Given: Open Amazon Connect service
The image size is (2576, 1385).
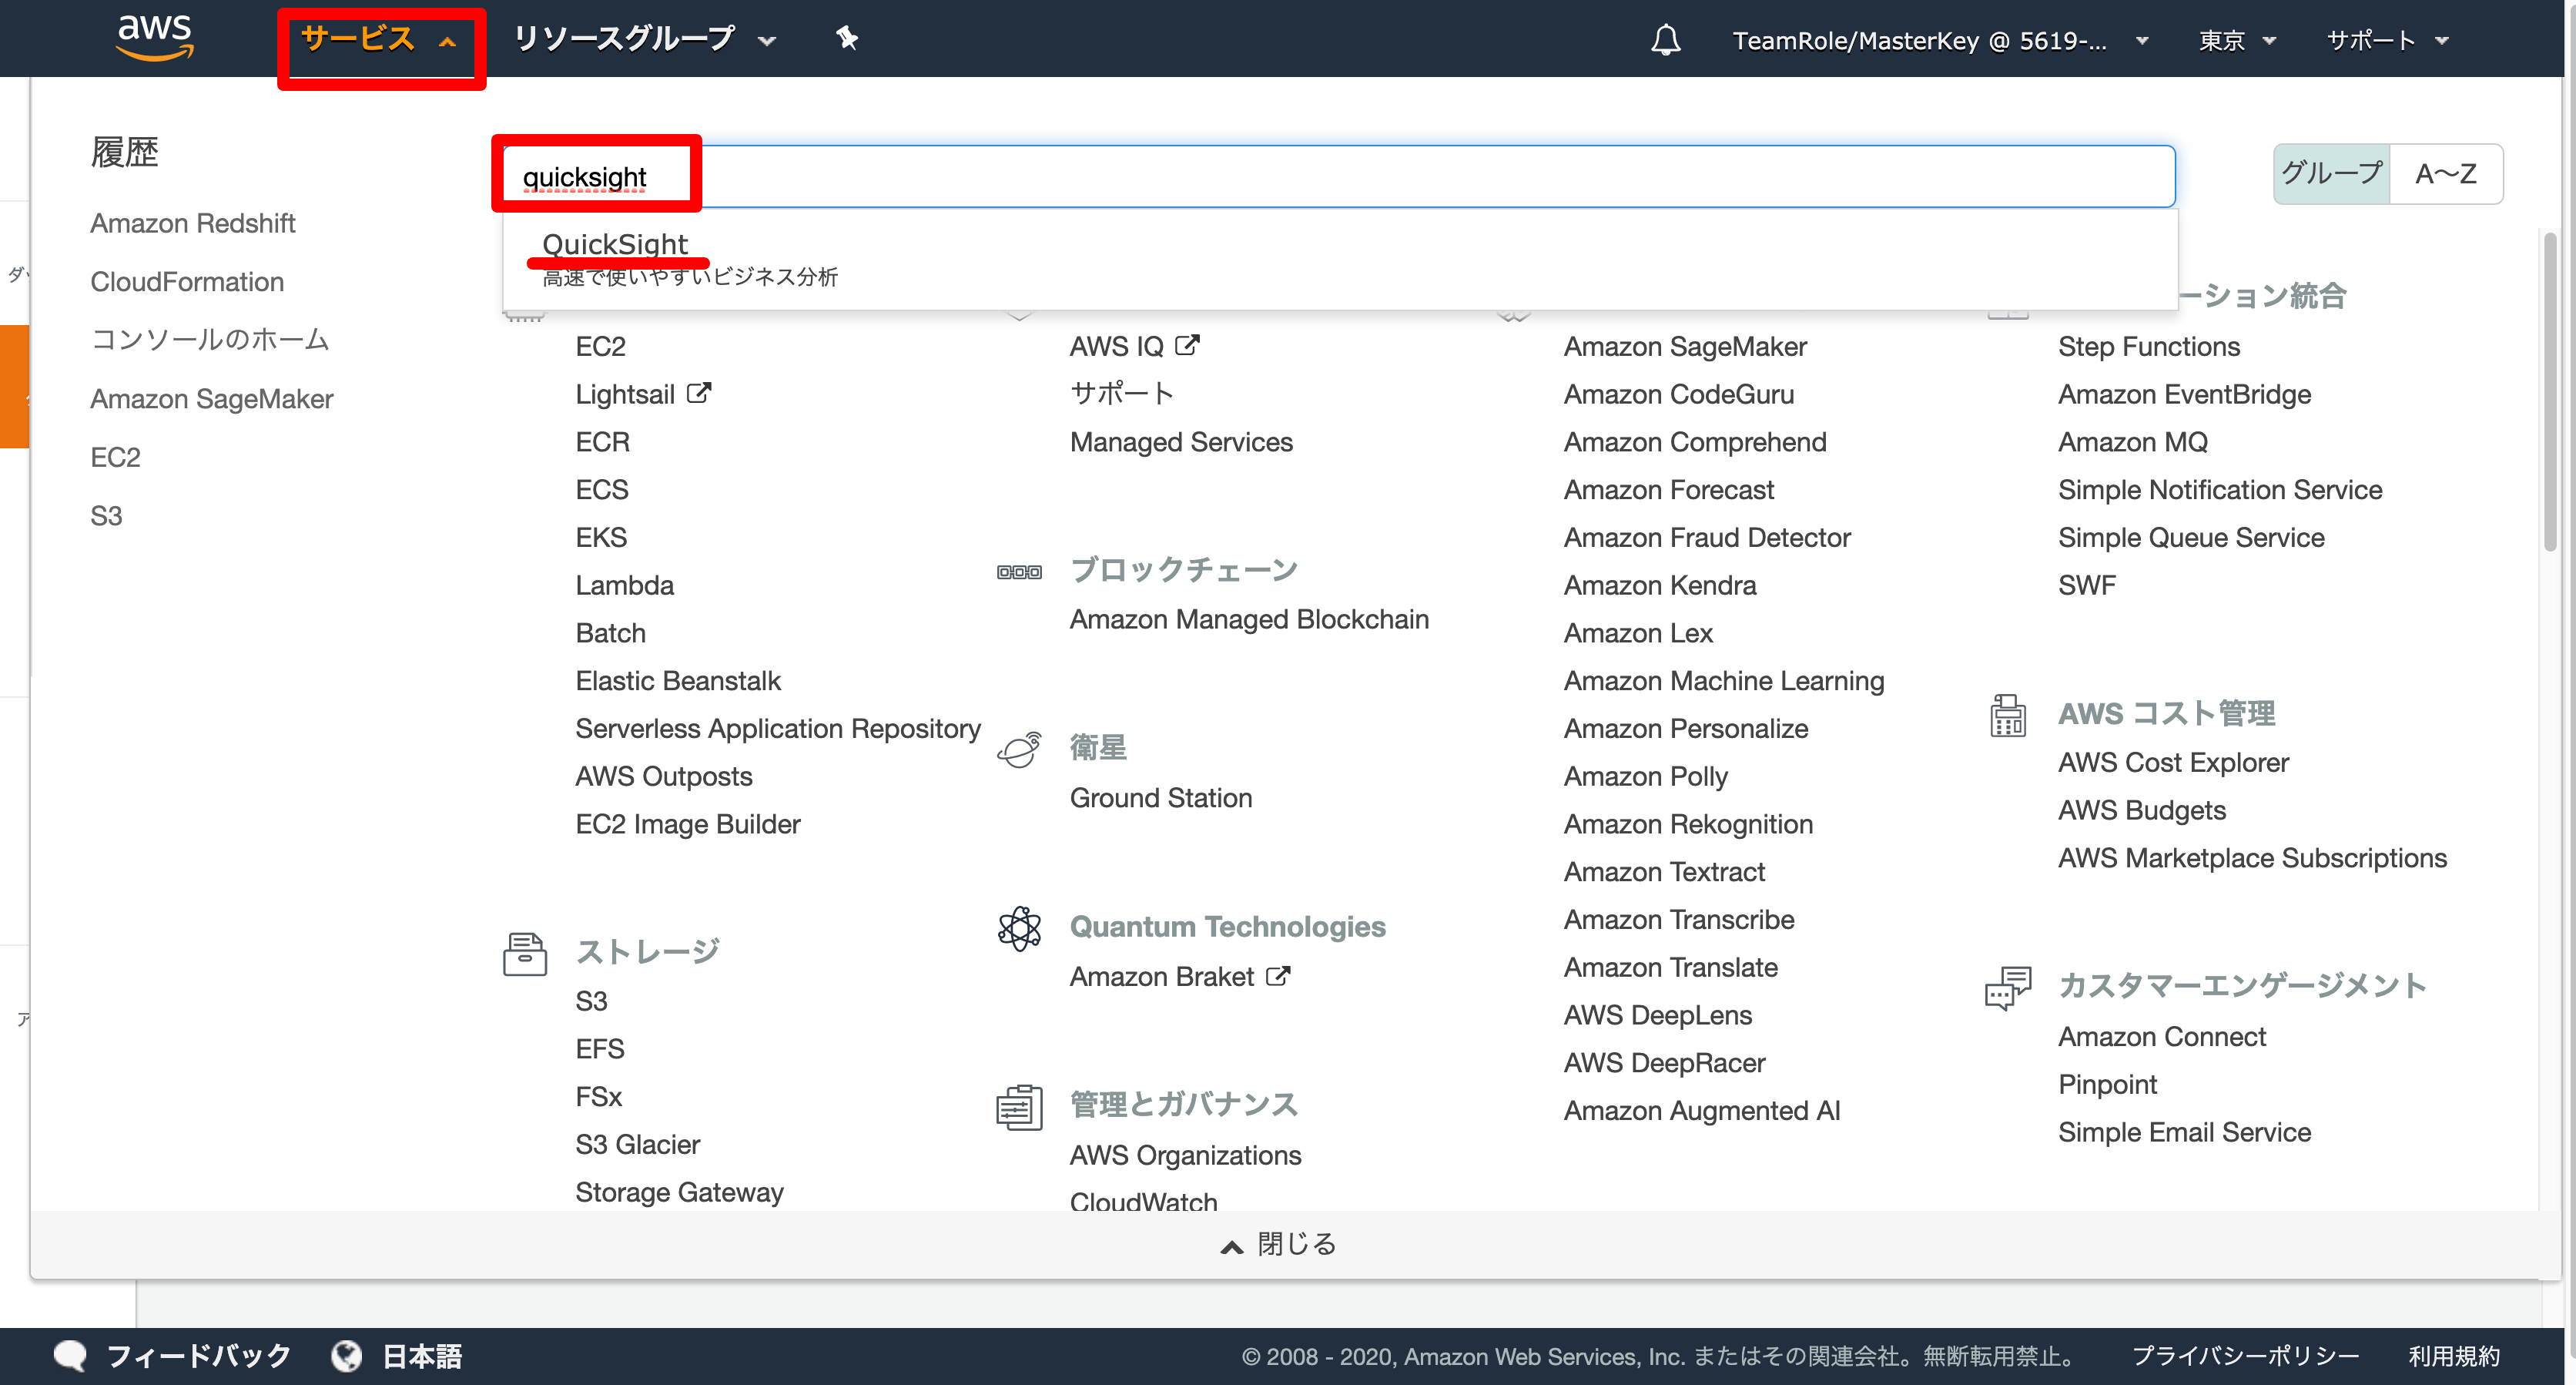Looking at the screenshot, I should [2162, 1037].
